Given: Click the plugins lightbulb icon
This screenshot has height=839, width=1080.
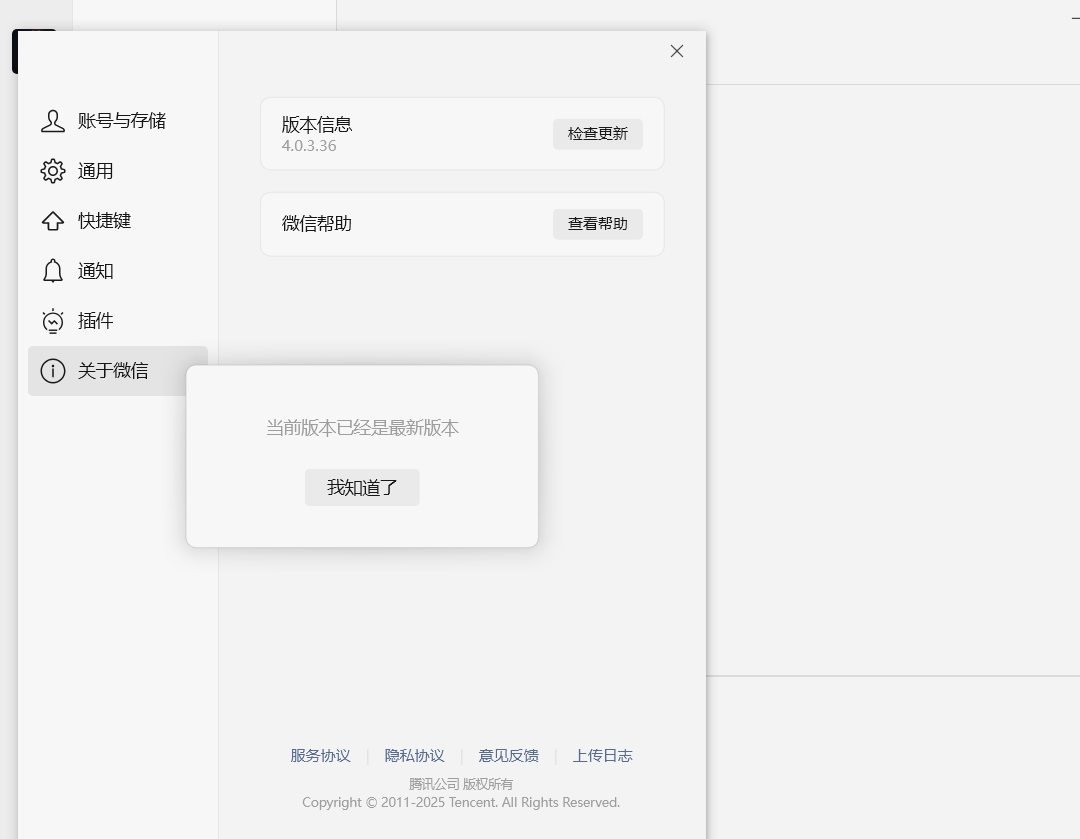Looking at the screenshot, I should click(x=52, y=321).
